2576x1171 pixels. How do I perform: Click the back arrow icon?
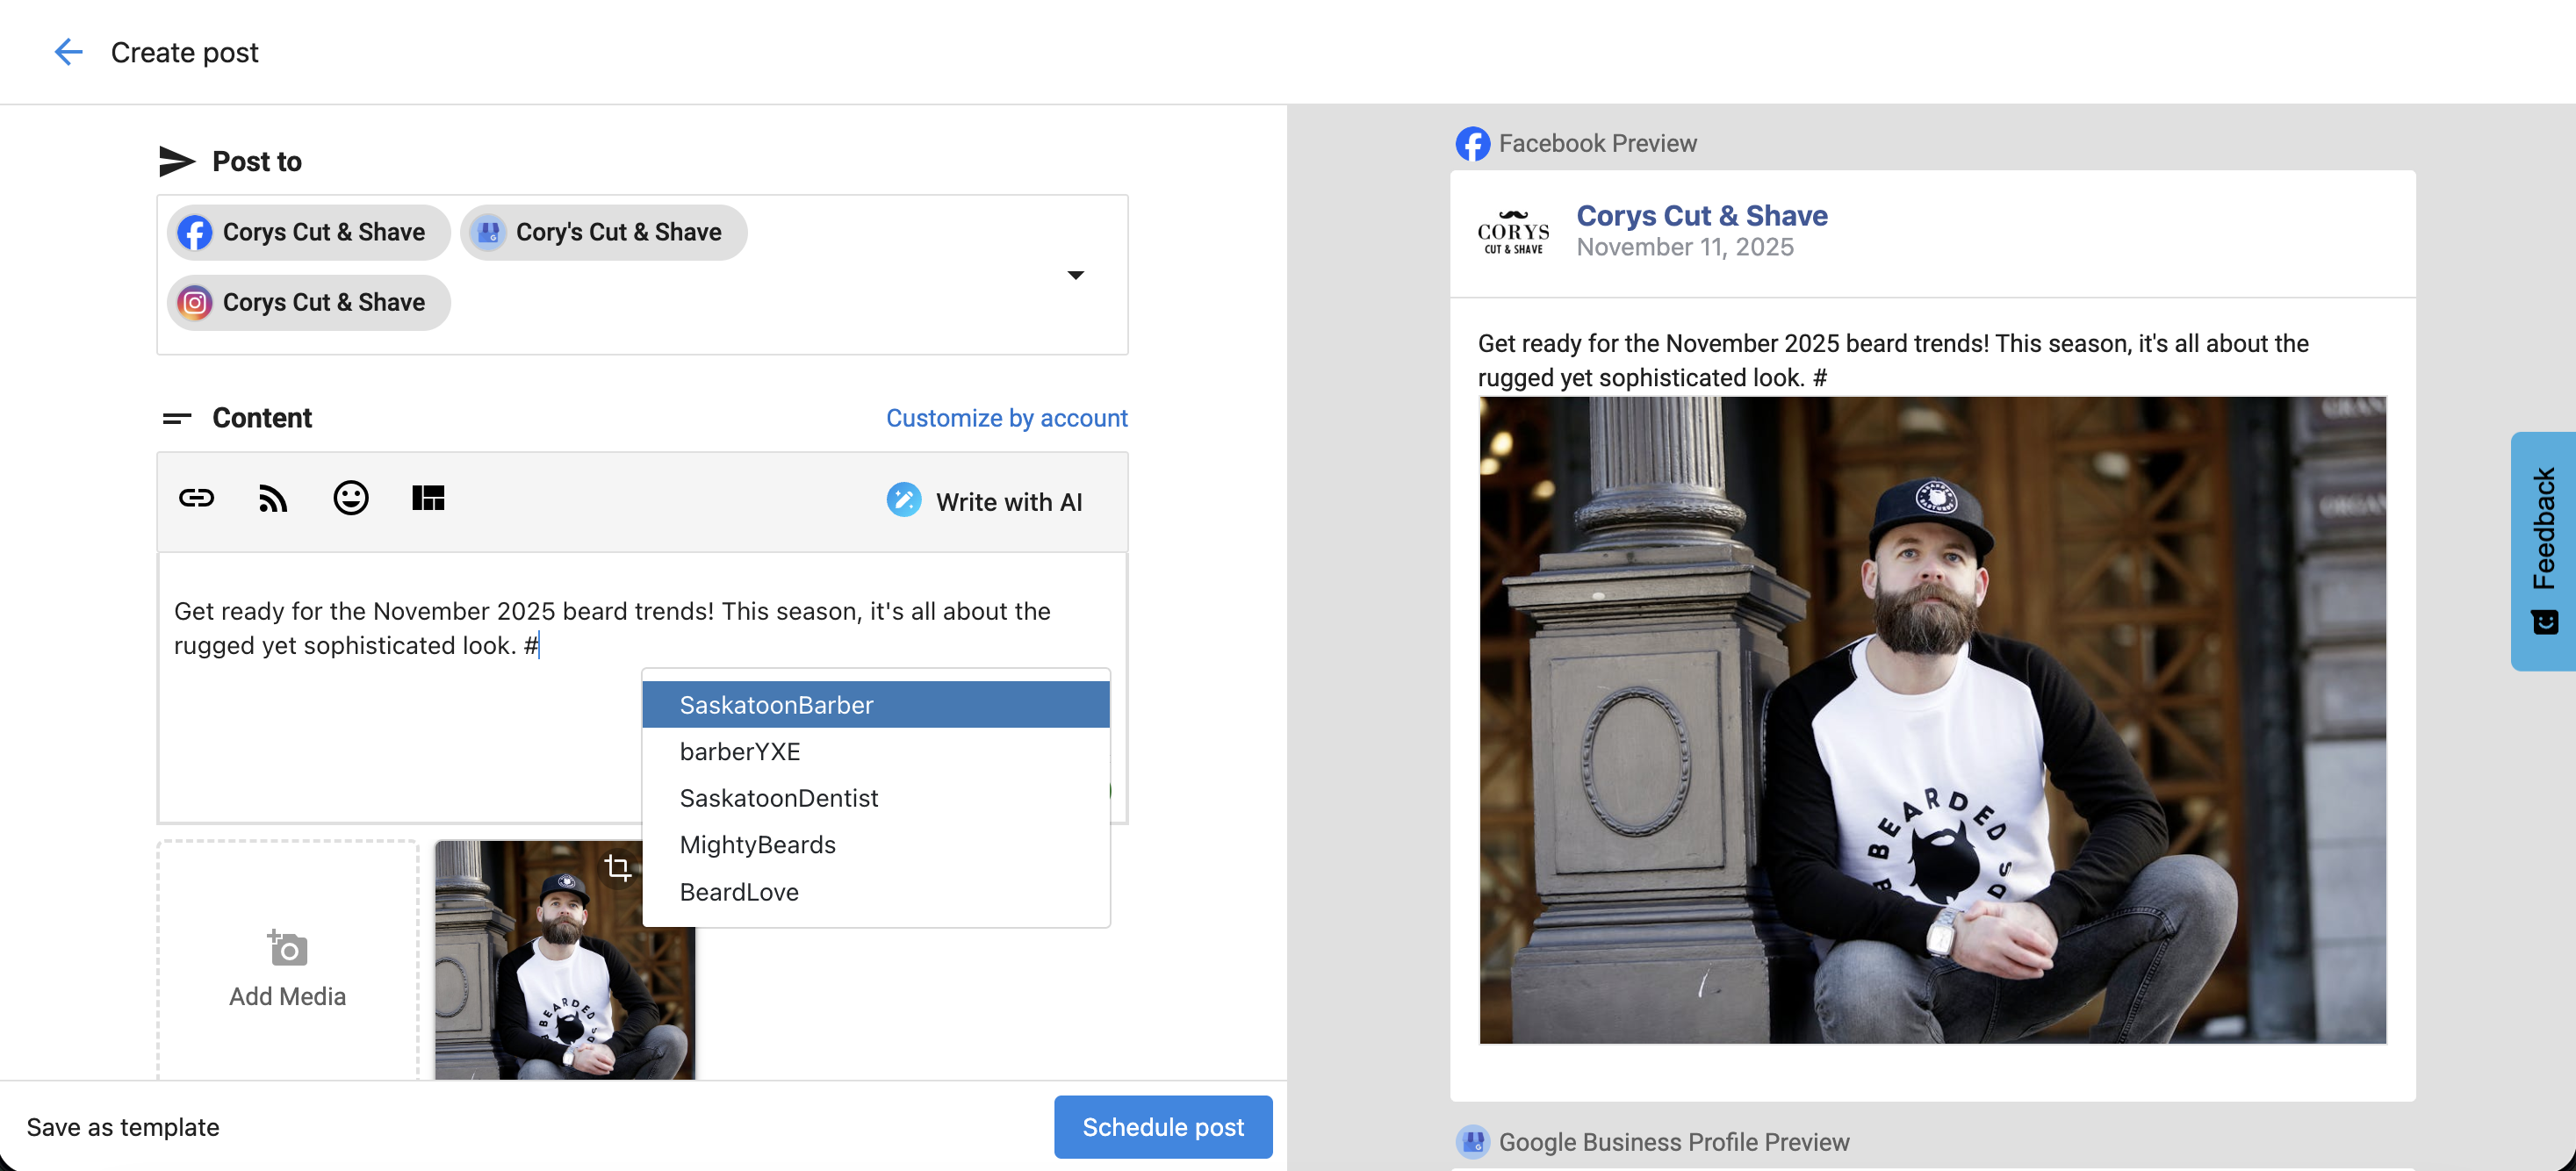(x=68, y=52)
